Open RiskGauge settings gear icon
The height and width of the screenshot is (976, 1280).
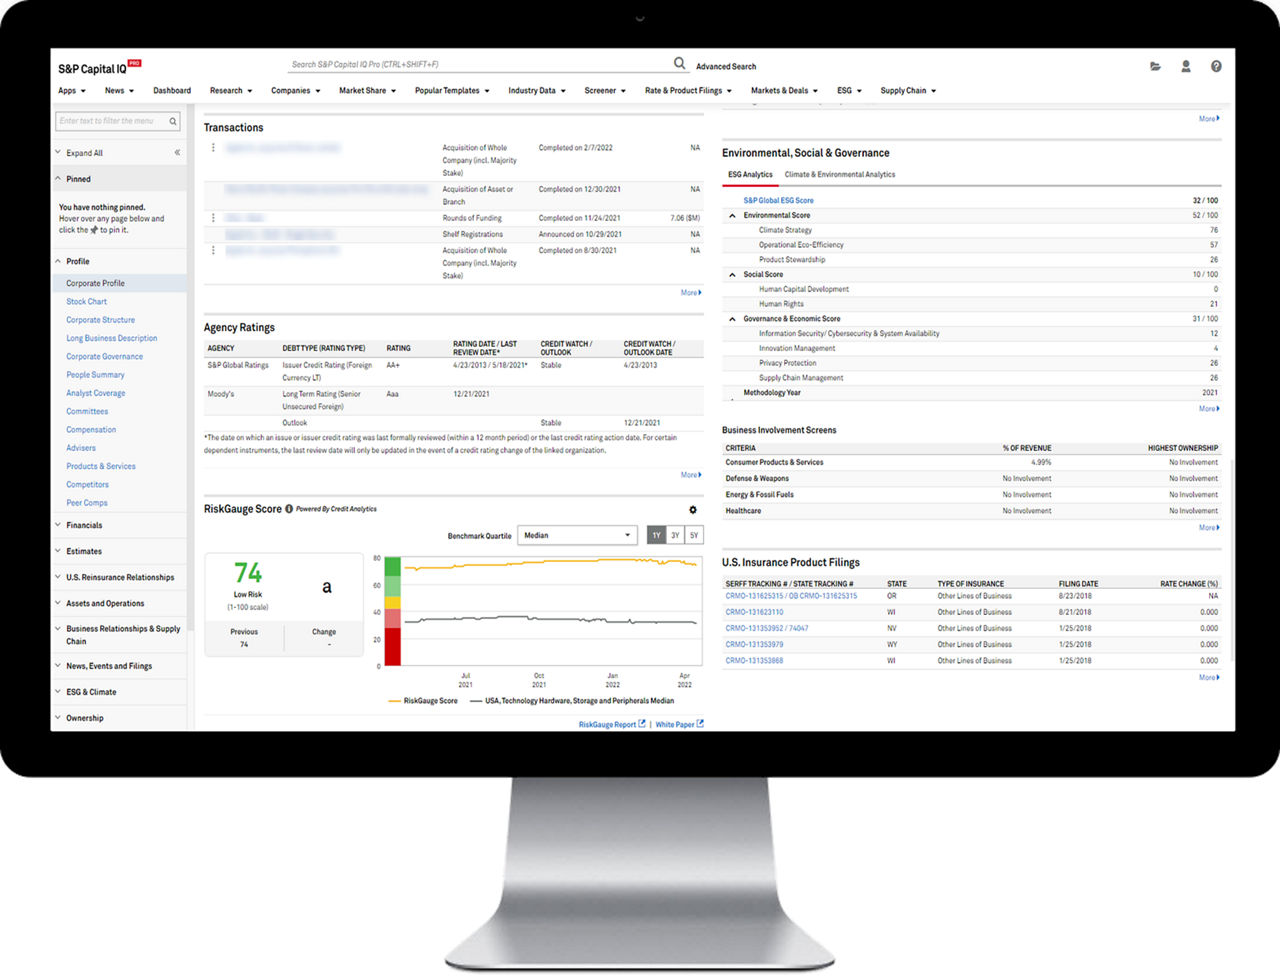coord(693,510)
